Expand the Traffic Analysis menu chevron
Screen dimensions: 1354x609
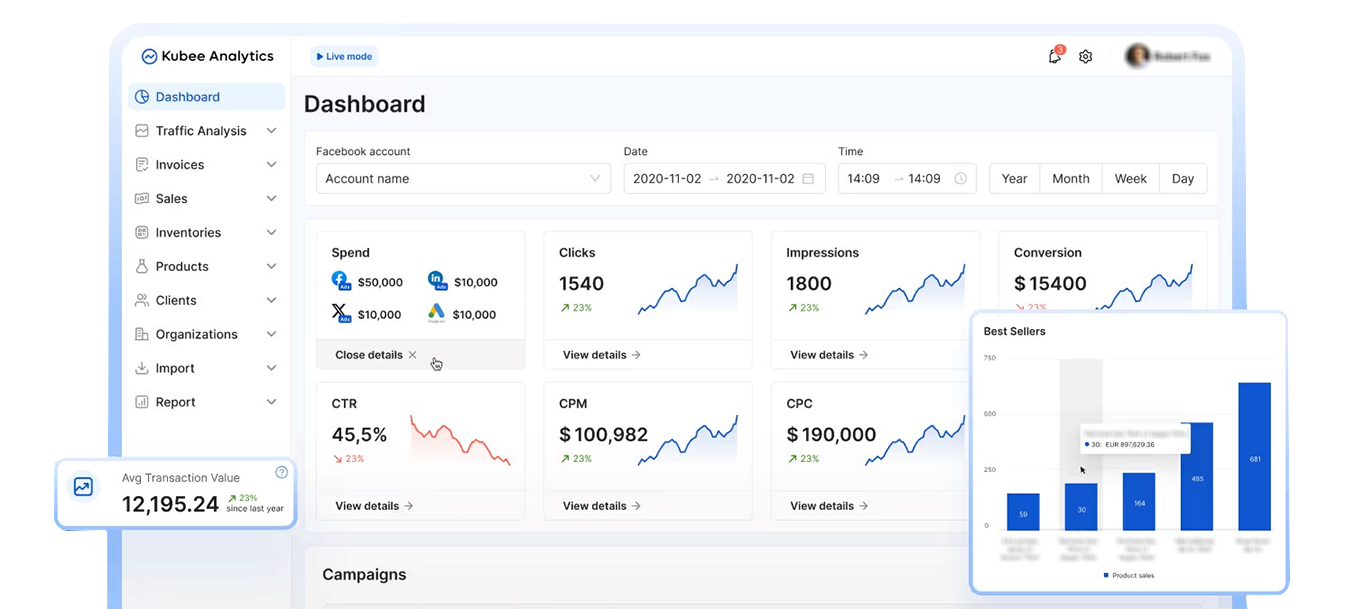(x=271, y=131)
